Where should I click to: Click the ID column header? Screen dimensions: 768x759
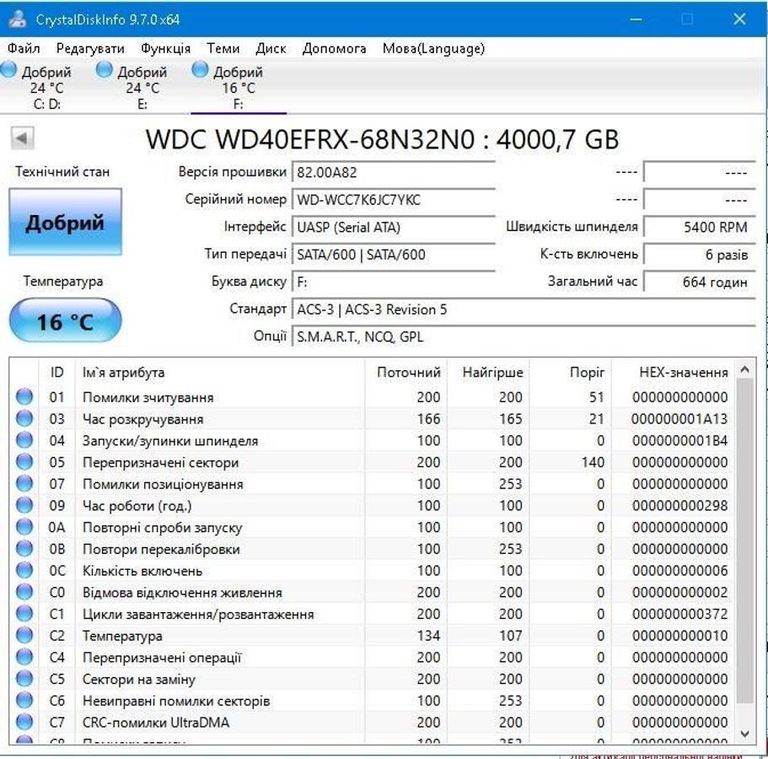[x=57, y=372]
